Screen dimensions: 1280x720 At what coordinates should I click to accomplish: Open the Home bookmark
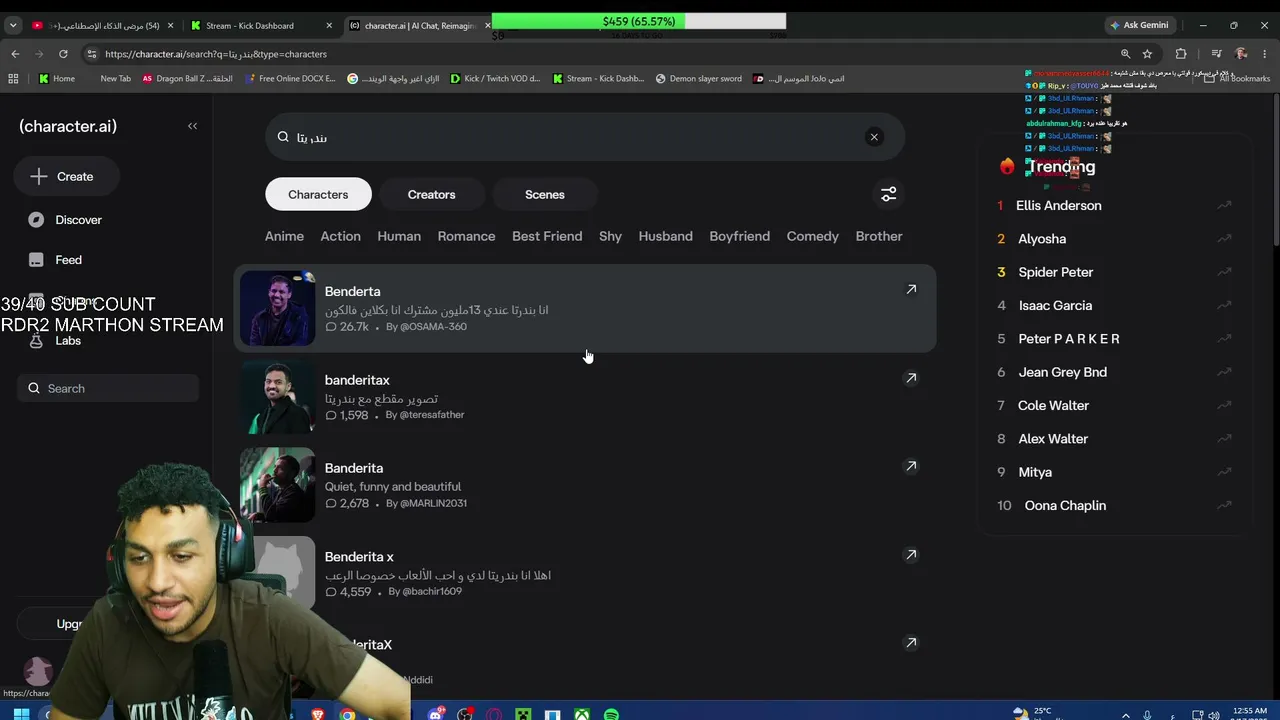(57, 79)
